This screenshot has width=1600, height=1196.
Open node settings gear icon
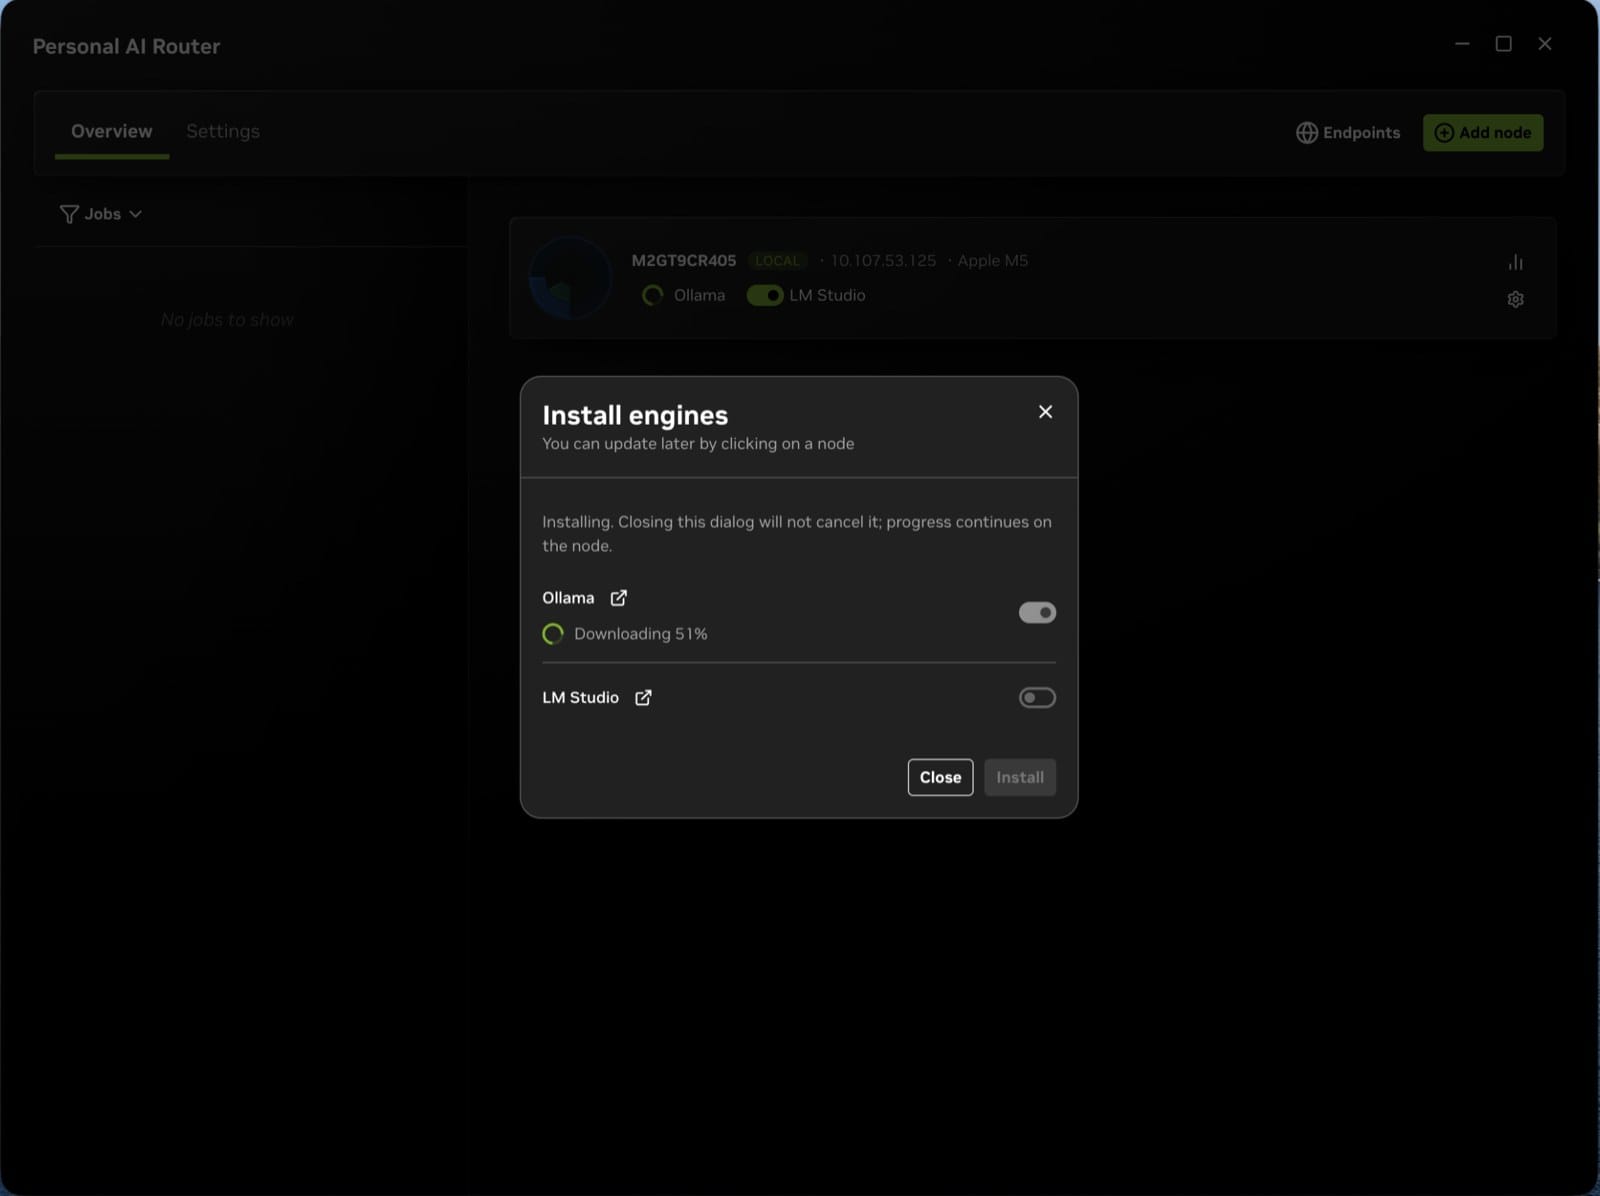point(1515,299)
